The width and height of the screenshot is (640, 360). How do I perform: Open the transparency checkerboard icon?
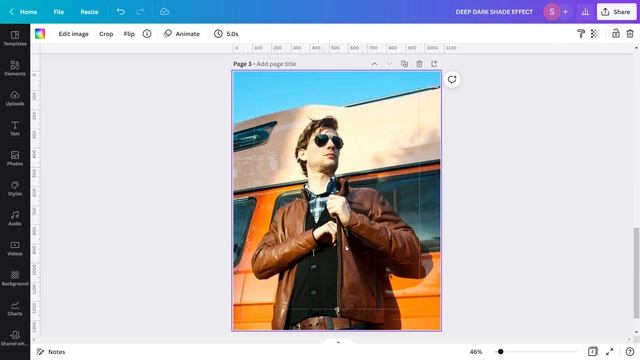[x=595, y=34]
